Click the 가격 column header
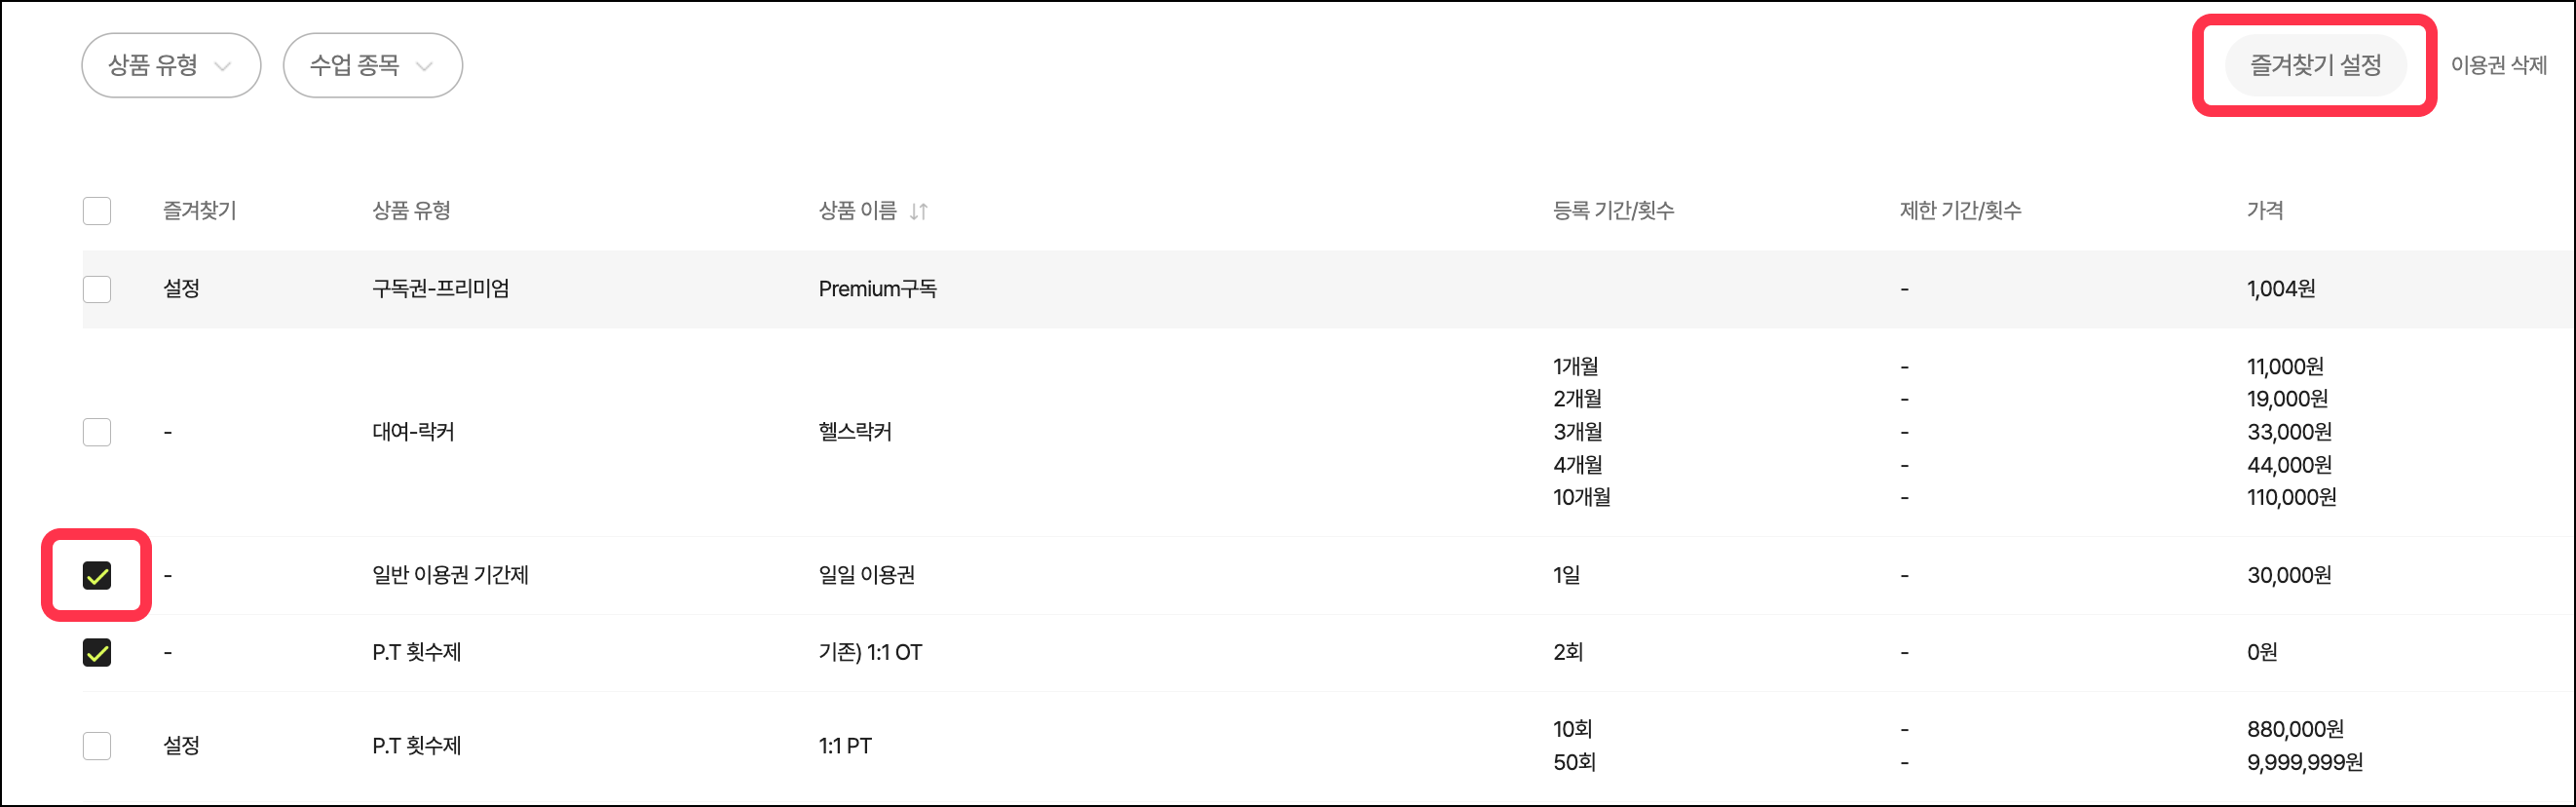The image size is (2576, 807). (x=2264, y=211)
